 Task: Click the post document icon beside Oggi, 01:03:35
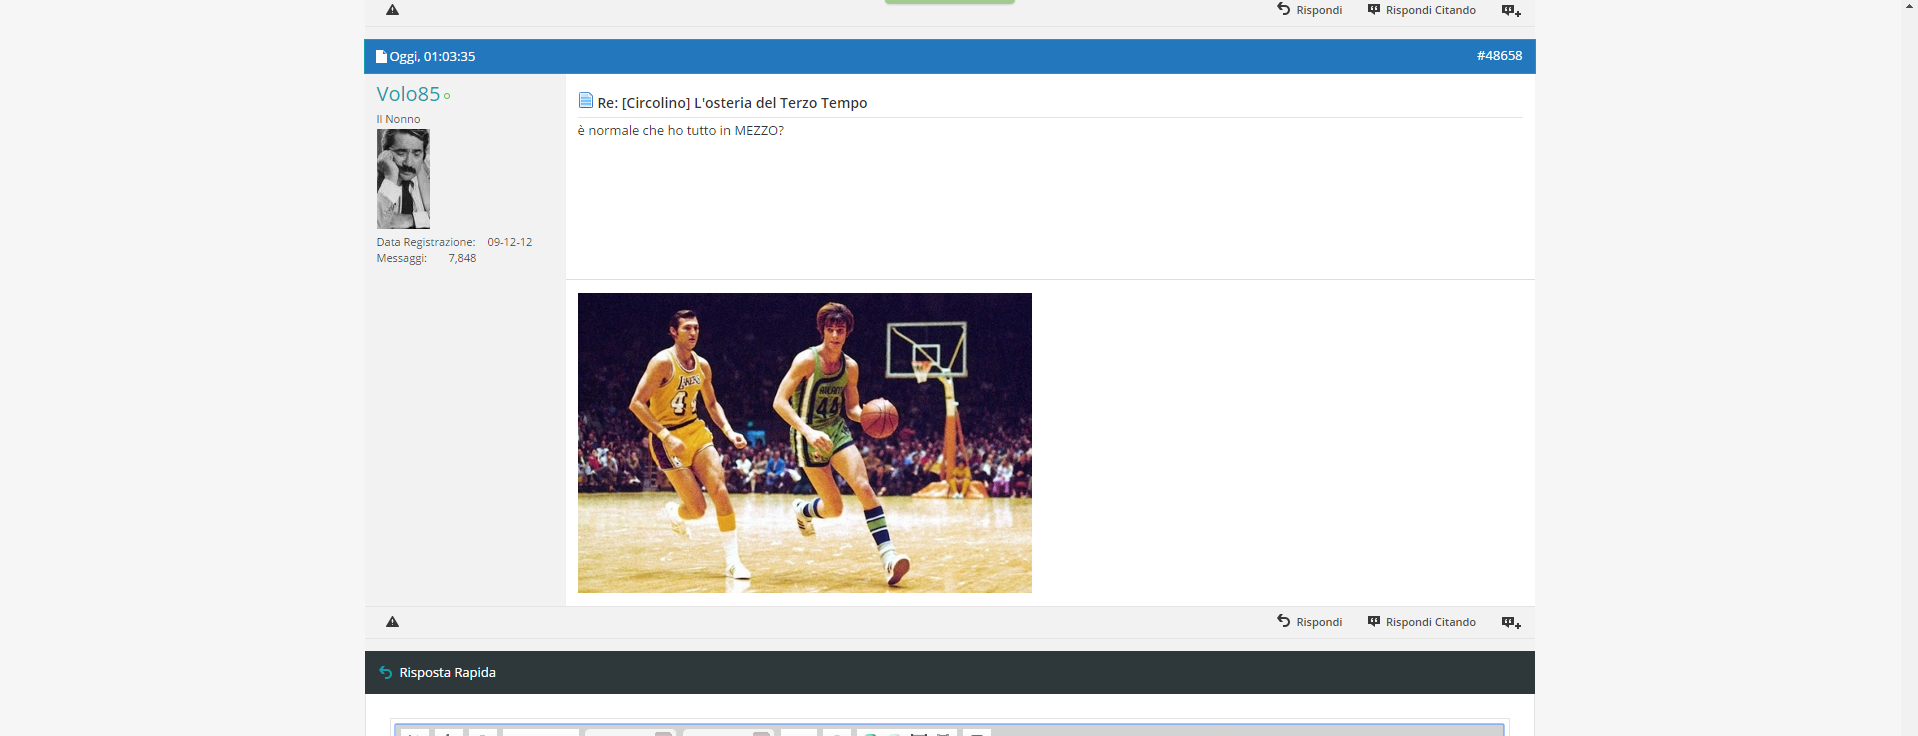point(381,56)
